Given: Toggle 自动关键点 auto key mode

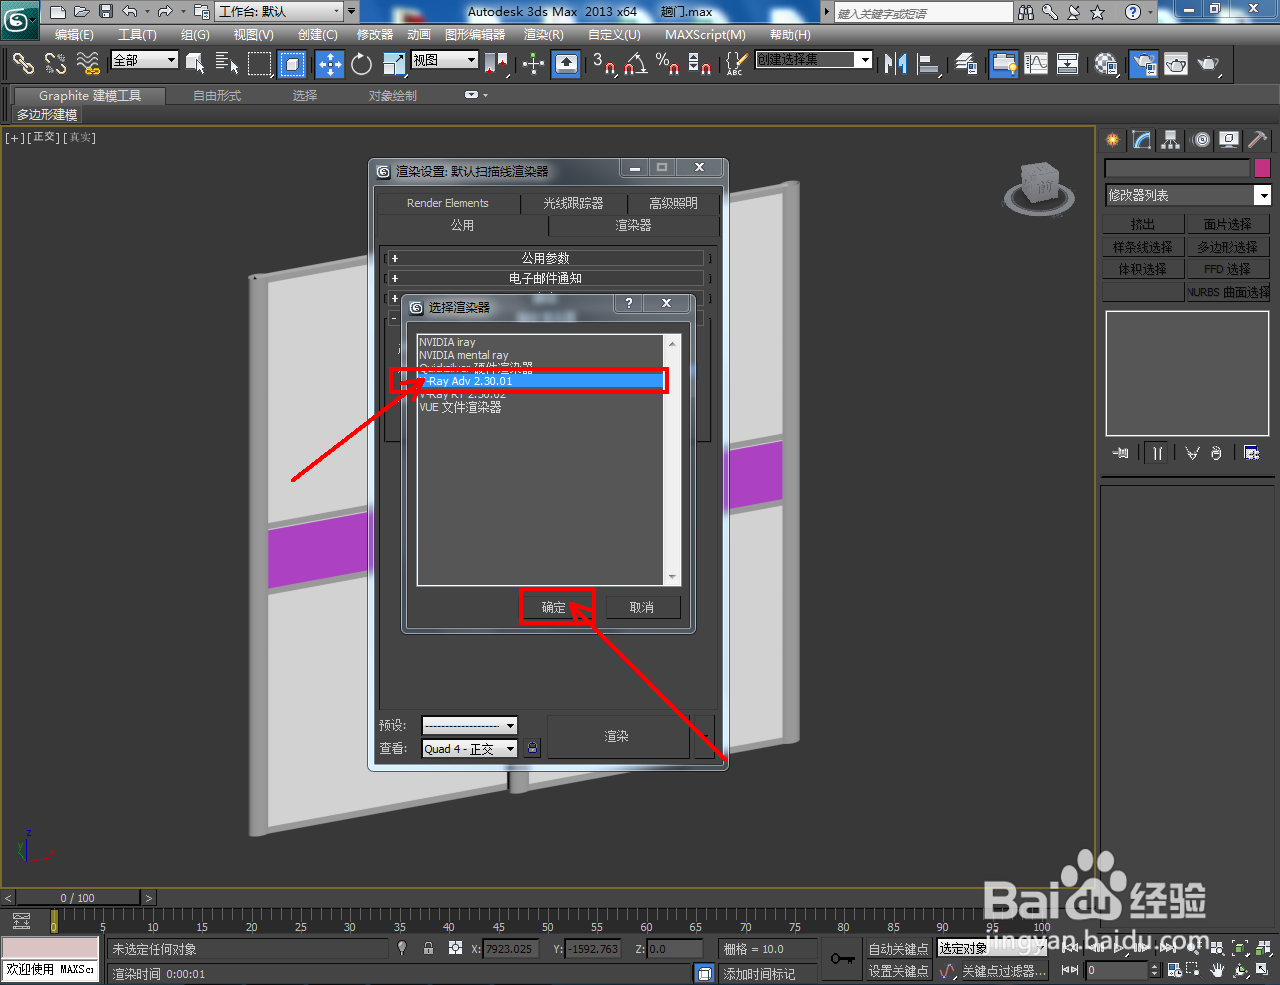Looking at the screenshot, I should tap(898, 949).
